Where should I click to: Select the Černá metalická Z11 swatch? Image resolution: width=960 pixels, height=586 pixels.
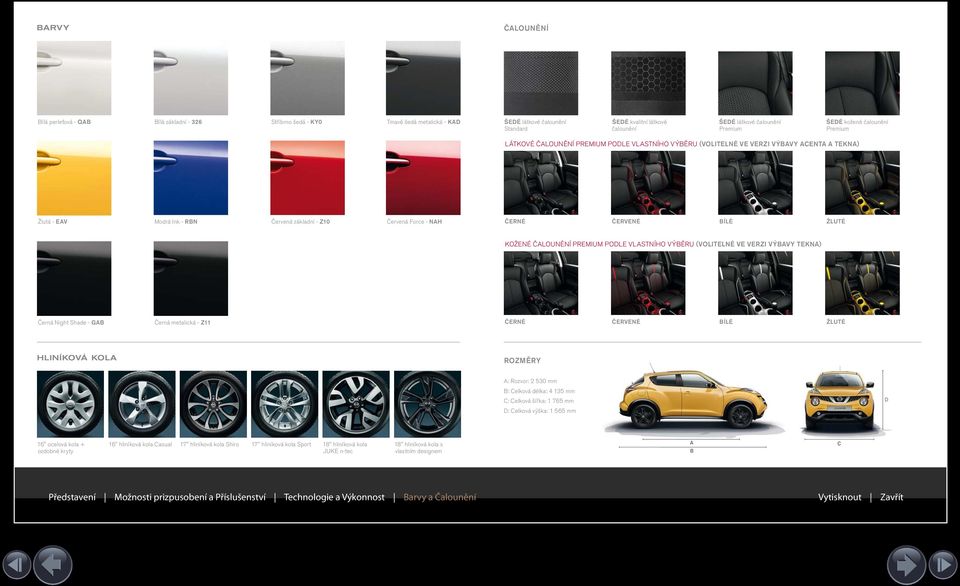190,279
